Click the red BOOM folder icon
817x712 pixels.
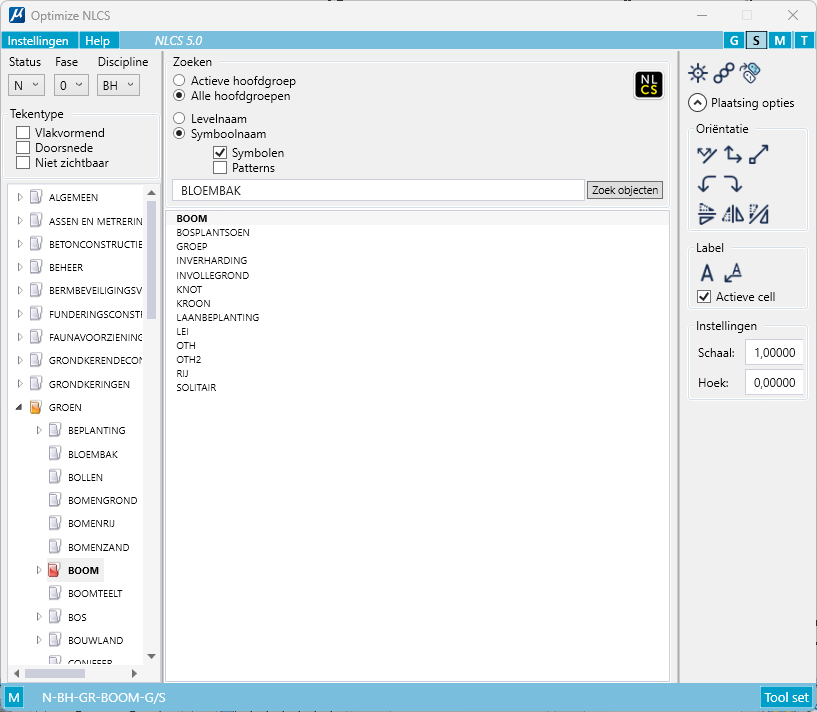[54, 570]
